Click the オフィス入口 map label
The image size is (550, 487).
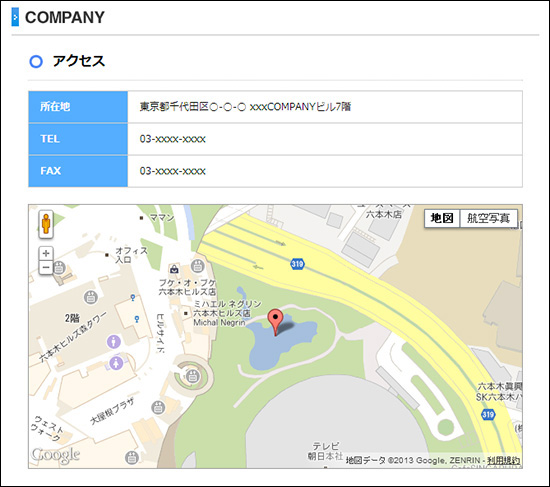tap(132, 255)
